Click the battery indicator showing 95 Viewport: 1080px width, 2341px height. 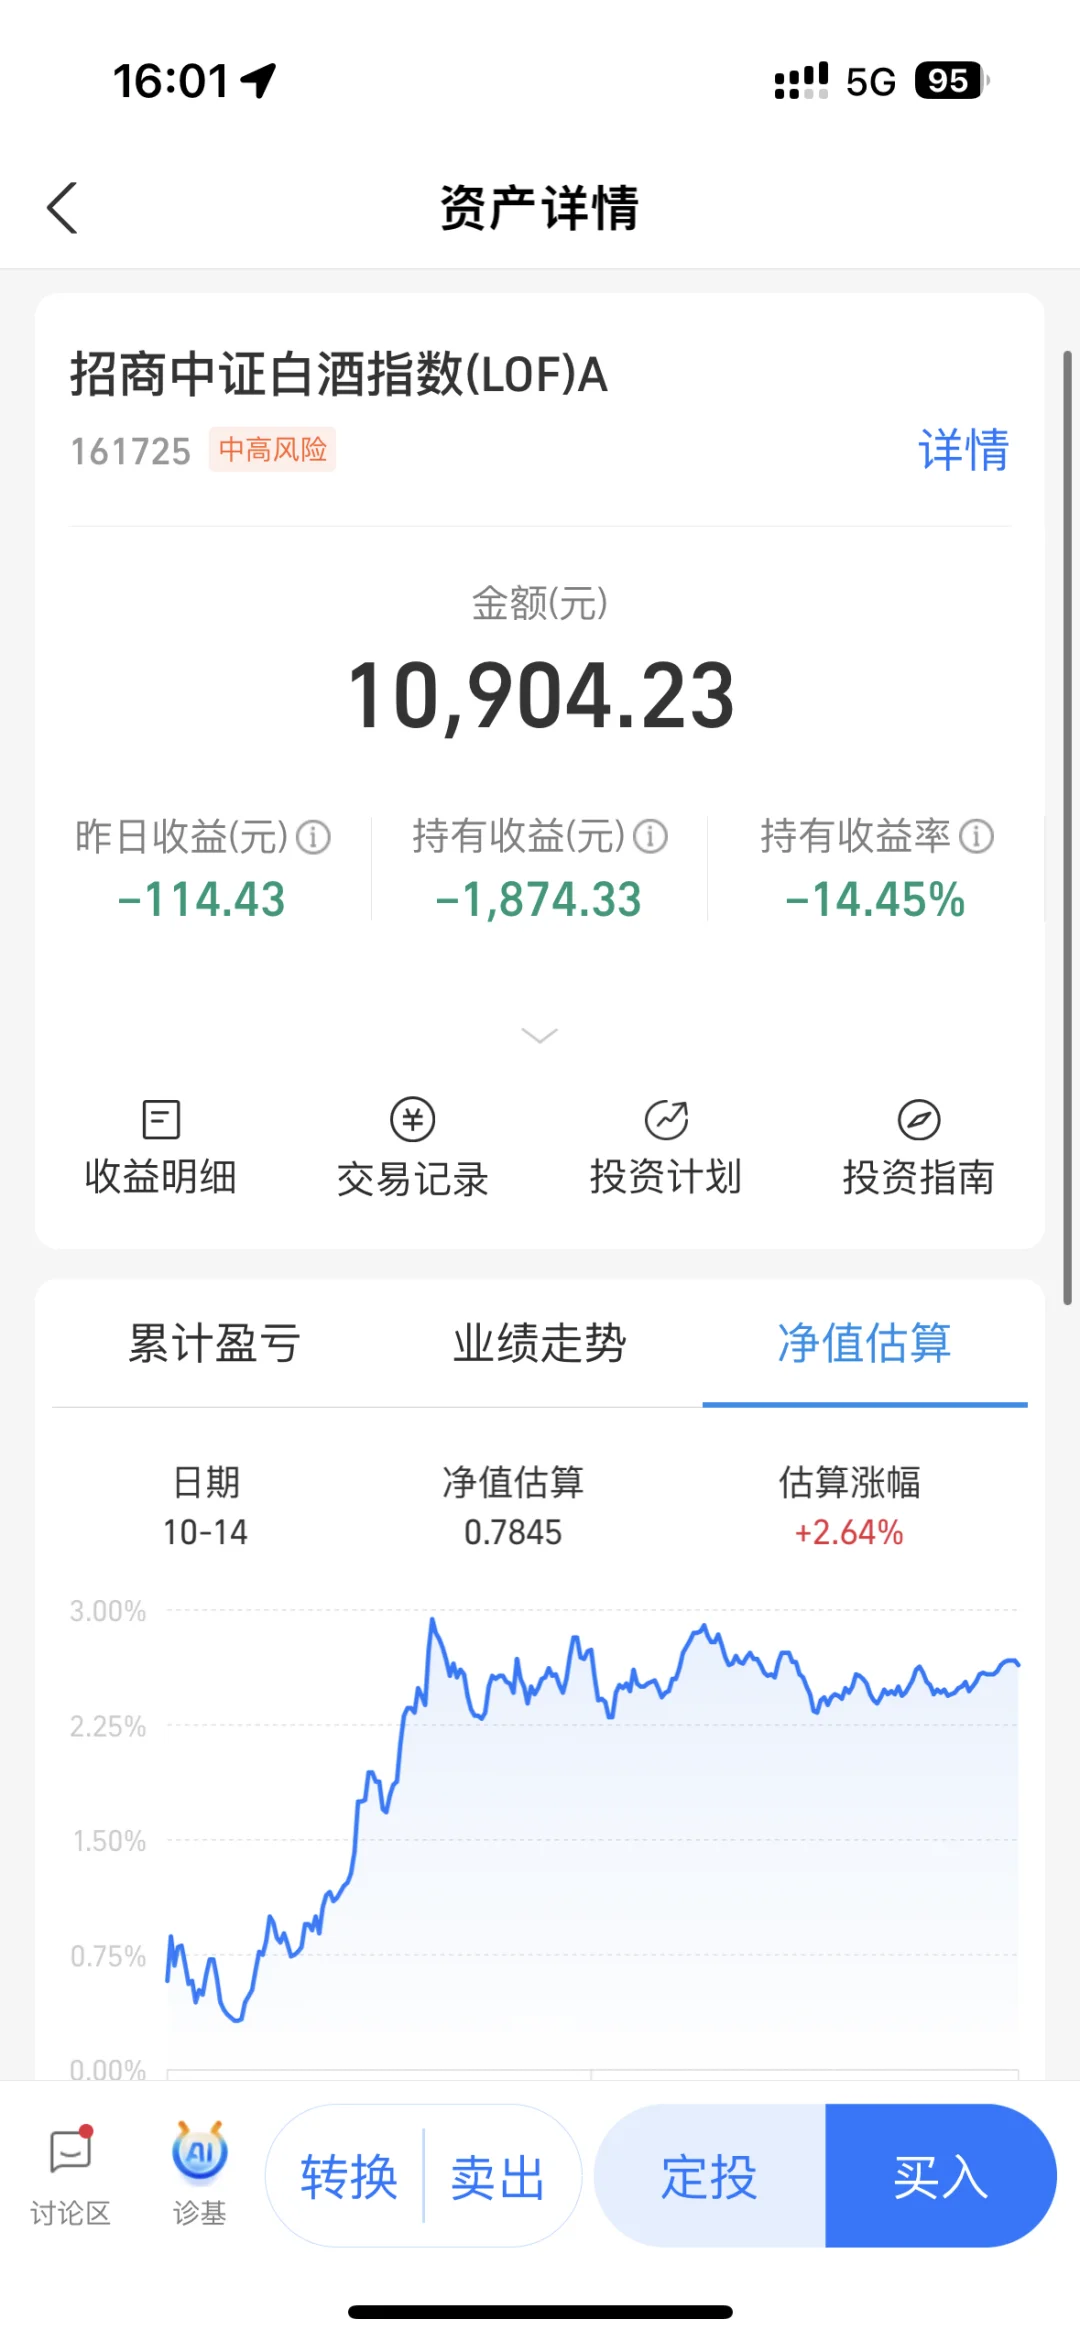point(950,81)
